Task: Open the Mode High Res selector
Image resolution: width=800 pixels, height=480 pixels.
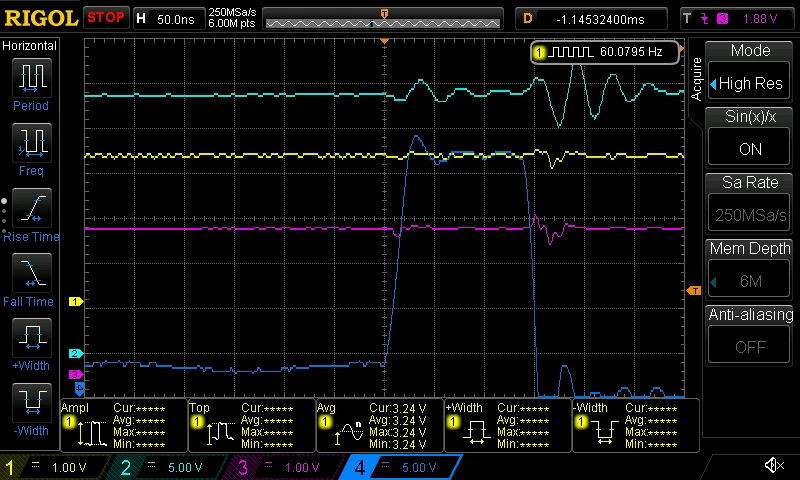Action: pos(749,83)
